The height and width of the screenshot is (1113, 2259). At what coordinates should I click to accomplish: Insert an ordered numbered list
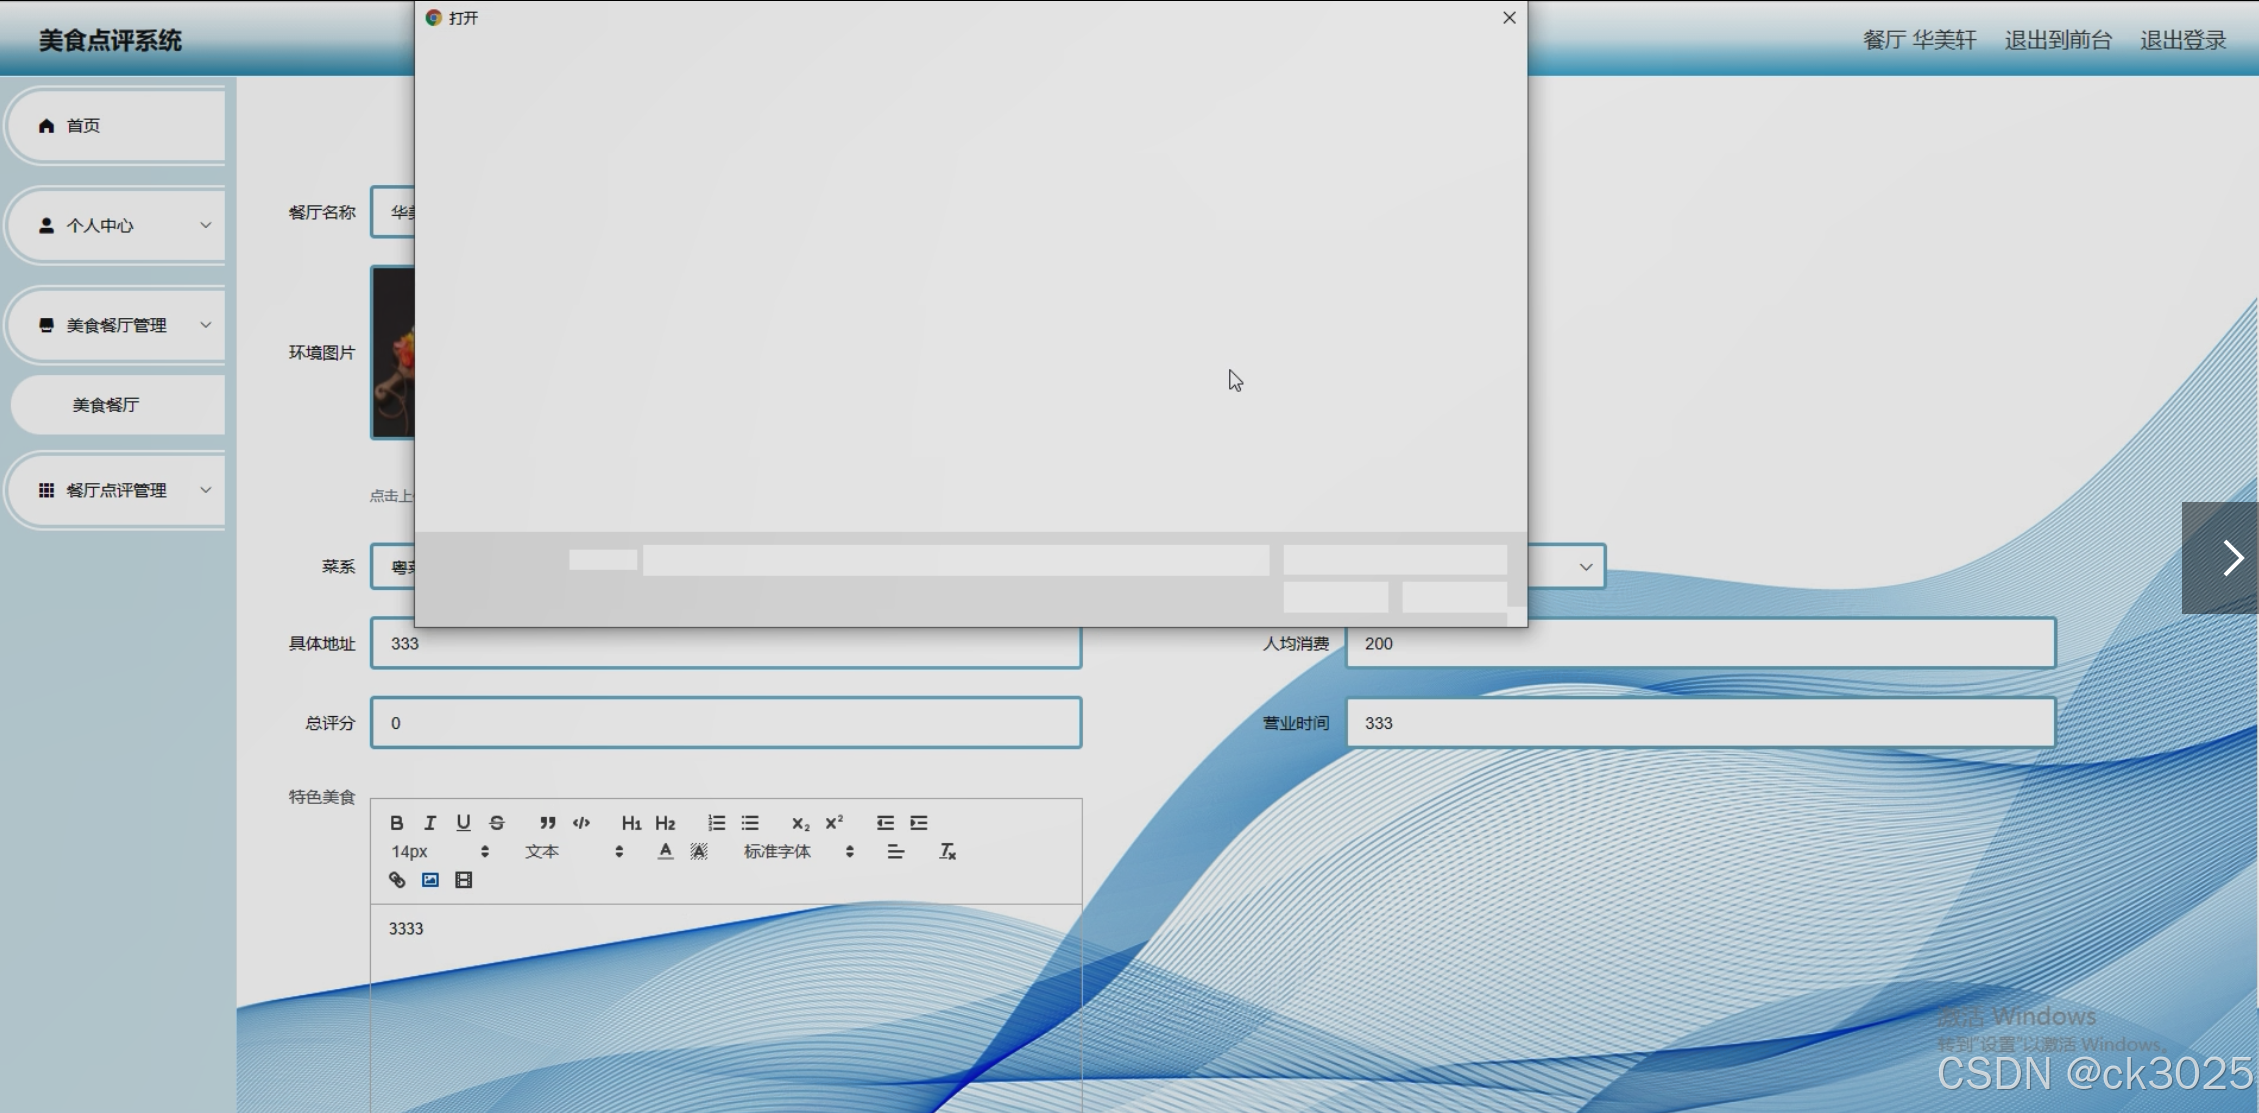pyautogui.click(x=716, y=823)
